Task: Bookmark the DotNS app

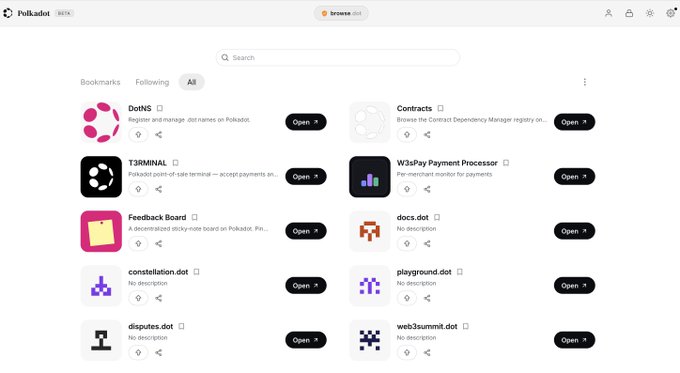Action: pos(160,108)
